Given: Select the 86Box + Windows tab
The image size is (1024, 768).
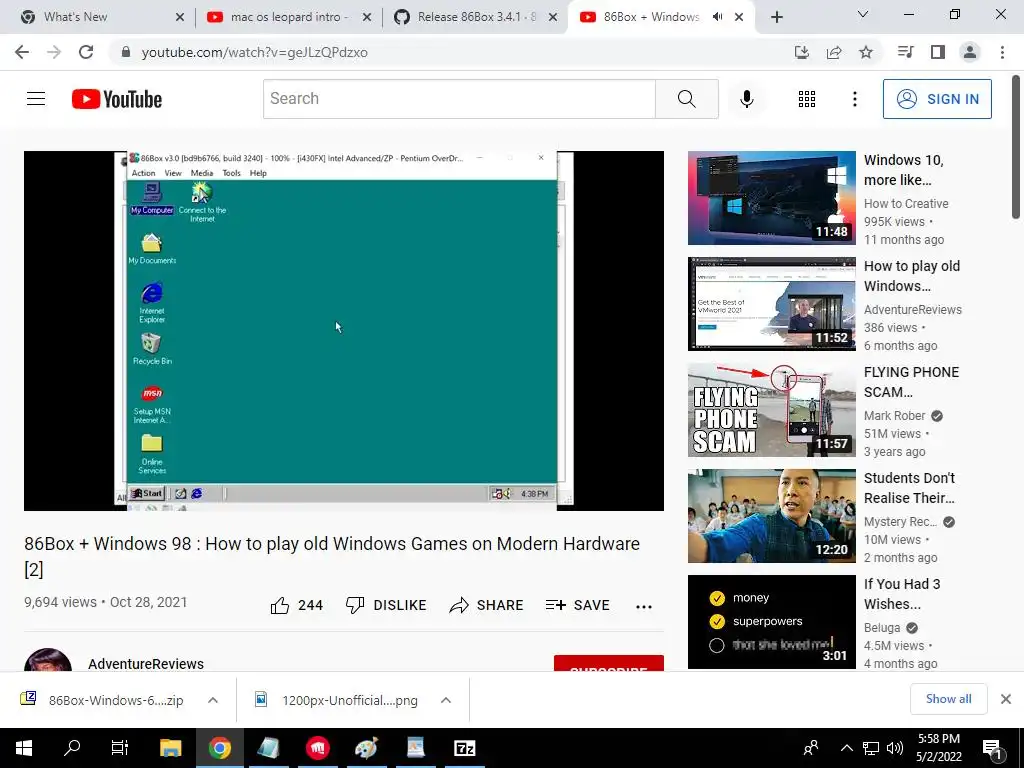Looking at the screenshot, I should [650, 17].
